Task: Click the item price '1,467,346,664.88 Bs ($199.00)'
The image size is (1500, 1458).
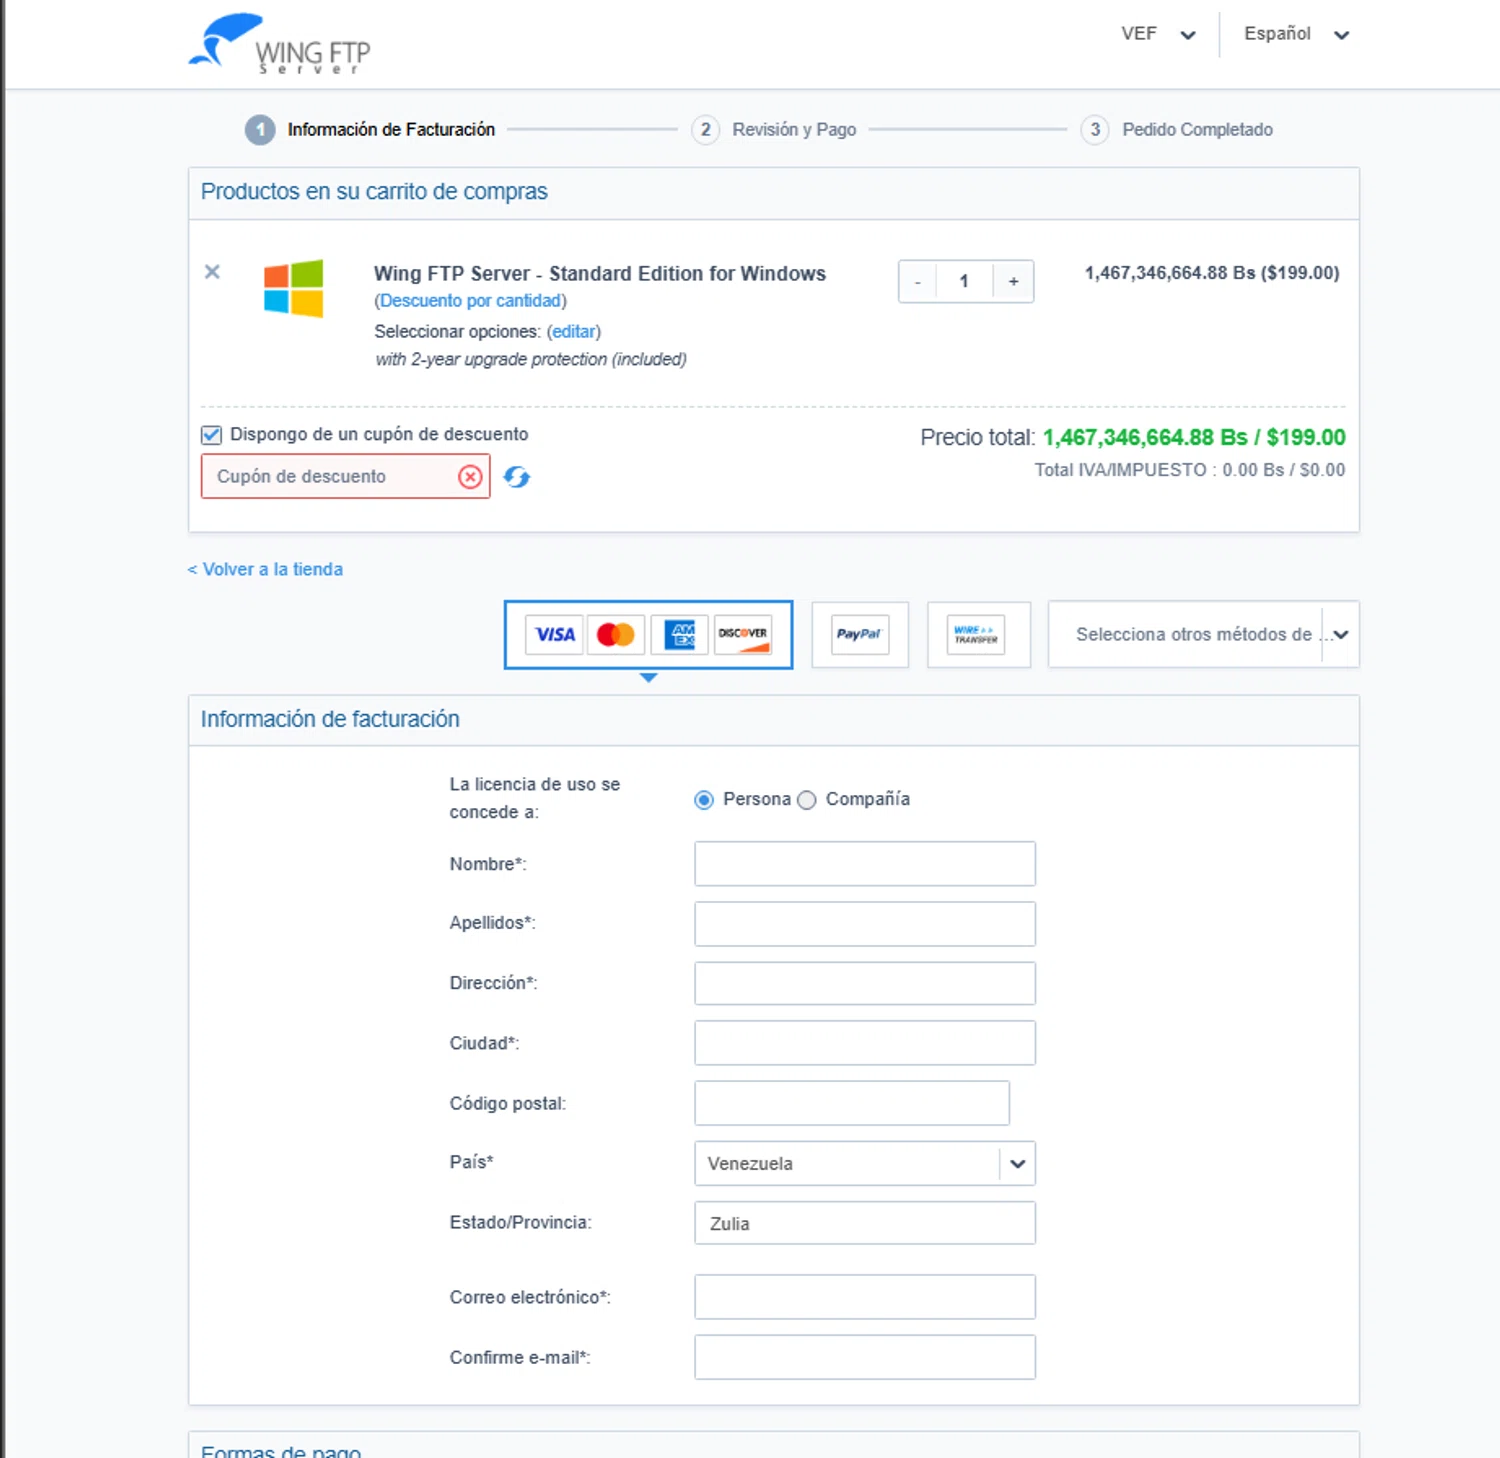Action: point(1212,273)
